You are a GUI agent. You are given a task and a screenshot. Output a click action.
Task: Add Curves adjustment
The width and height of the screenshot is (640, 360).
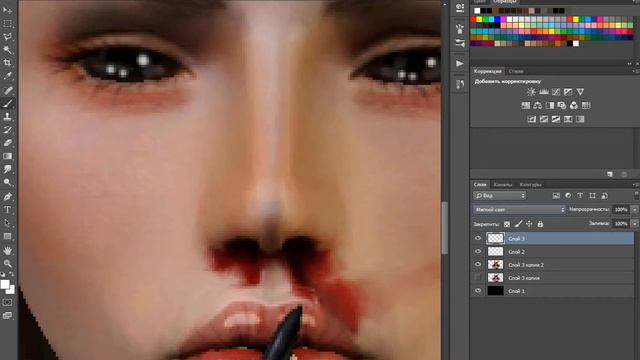point(556,92)
